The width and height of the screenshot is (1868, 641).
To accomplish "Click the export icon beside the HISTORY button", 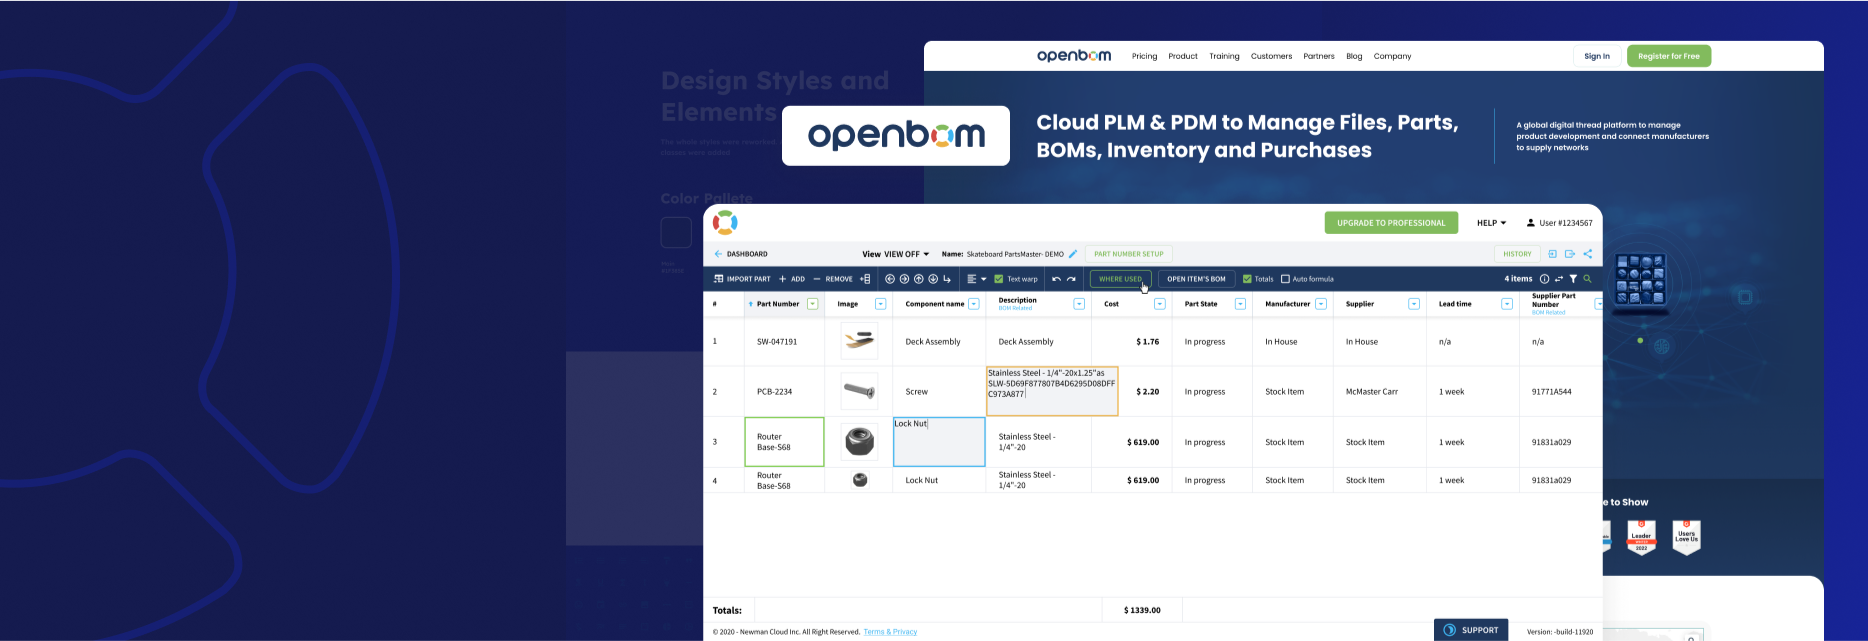I will click(1570, 254).
